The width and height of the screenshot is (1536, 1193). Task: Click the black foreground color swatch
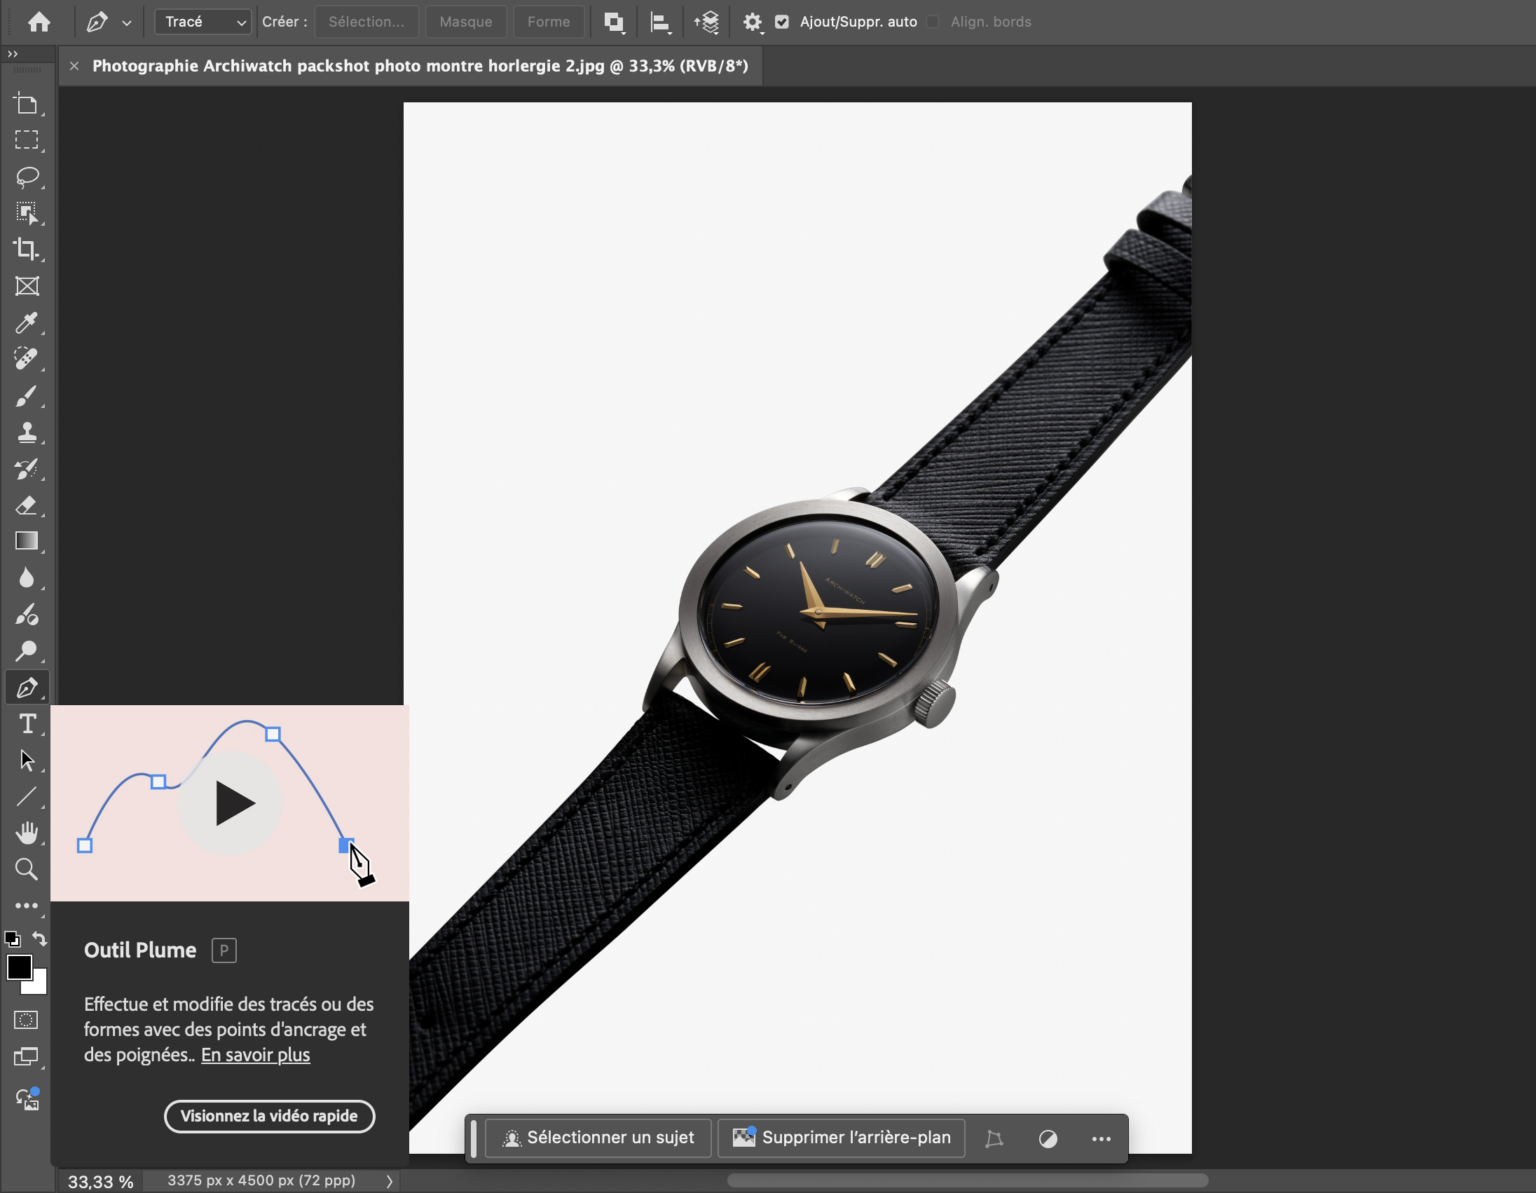tap(19, 967)
